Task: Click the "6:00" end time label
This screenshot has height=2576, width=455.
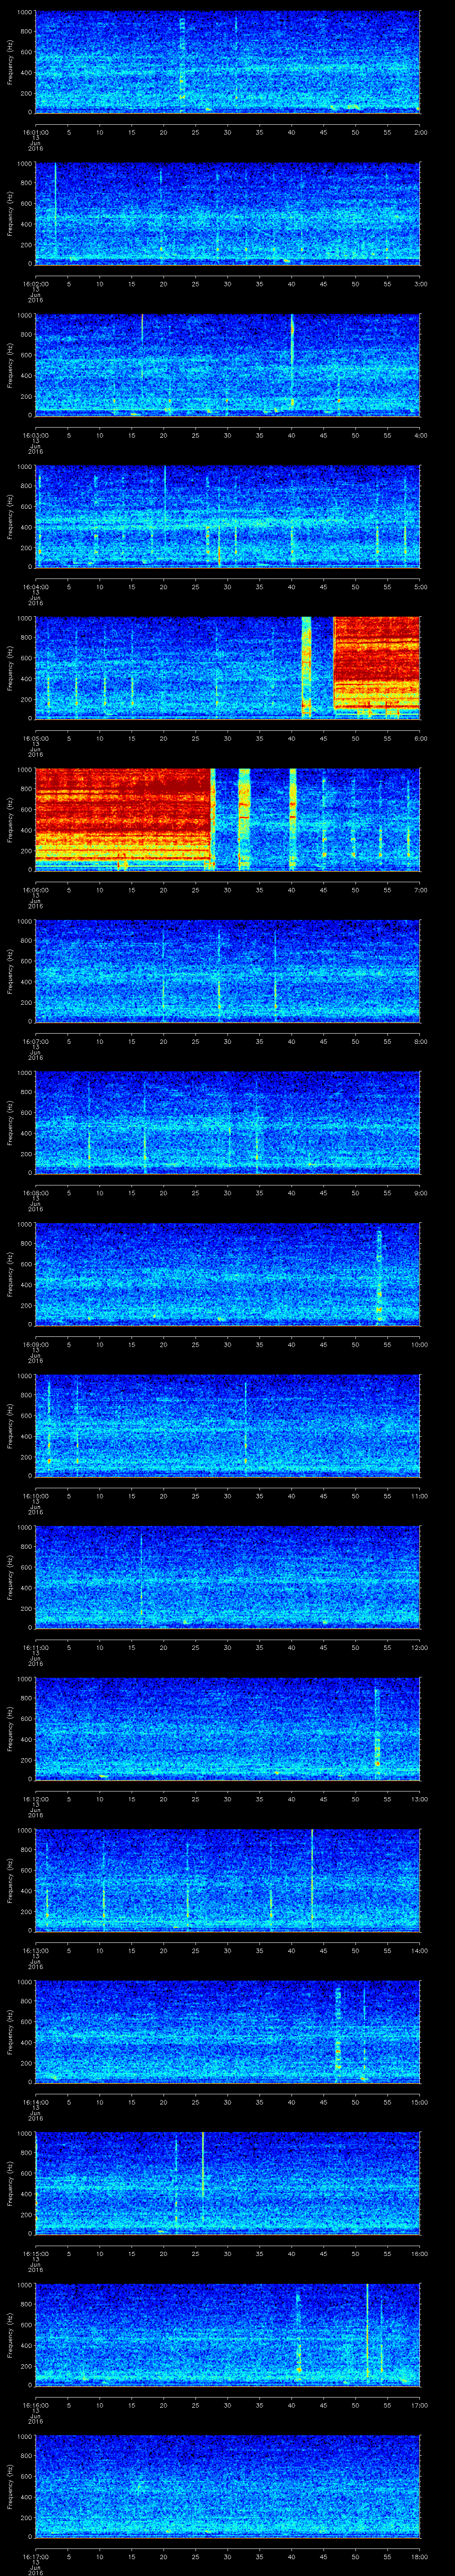Action: tap(420, 738)
